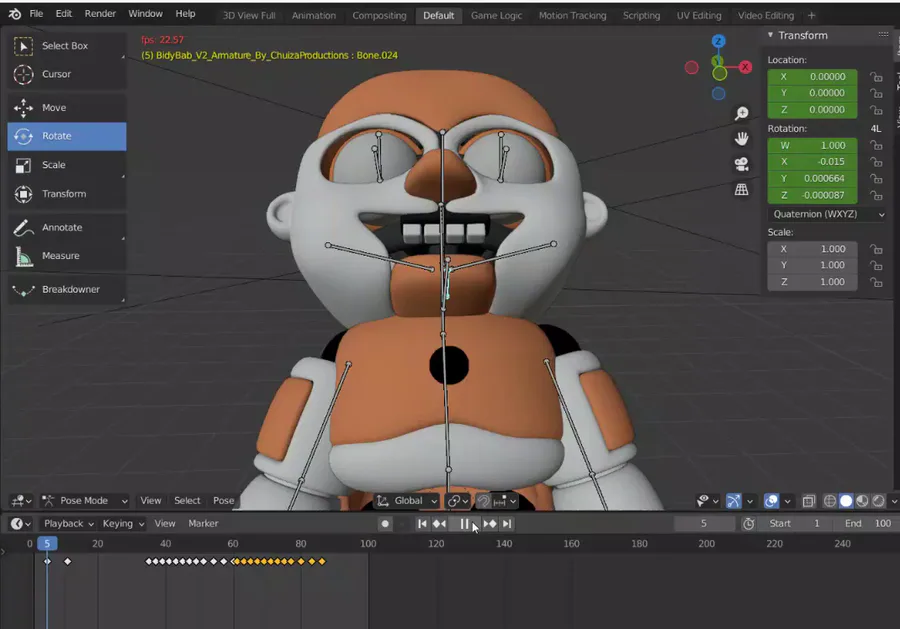The width and height of the screenshot is (900, 629).
Task: Open the timeline View menu
Action: coord(165,524)
